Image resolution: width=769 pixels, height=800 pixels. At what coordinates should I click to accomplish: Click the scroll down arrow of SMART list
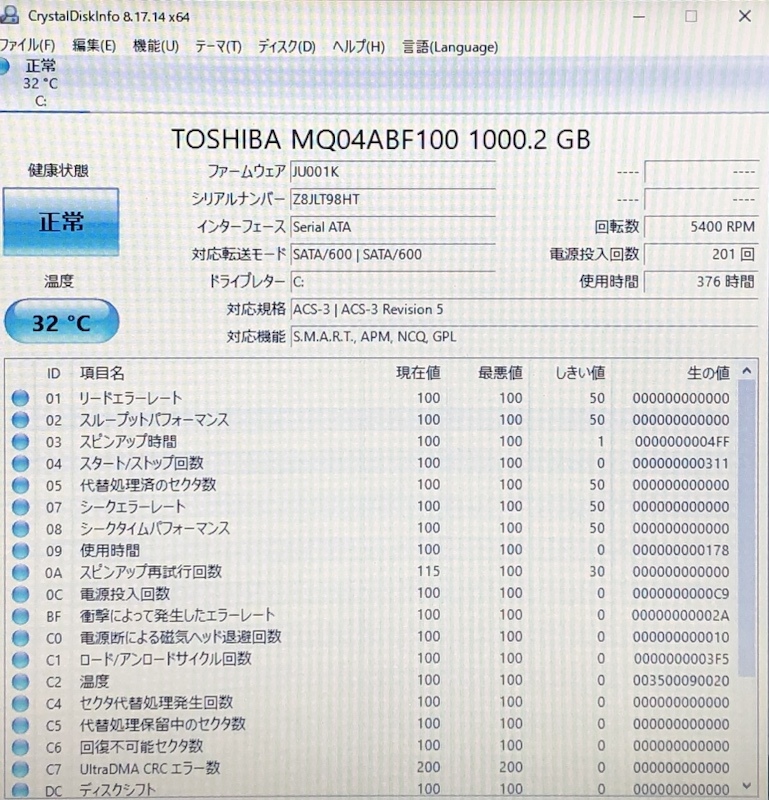(x=747, y=786)
